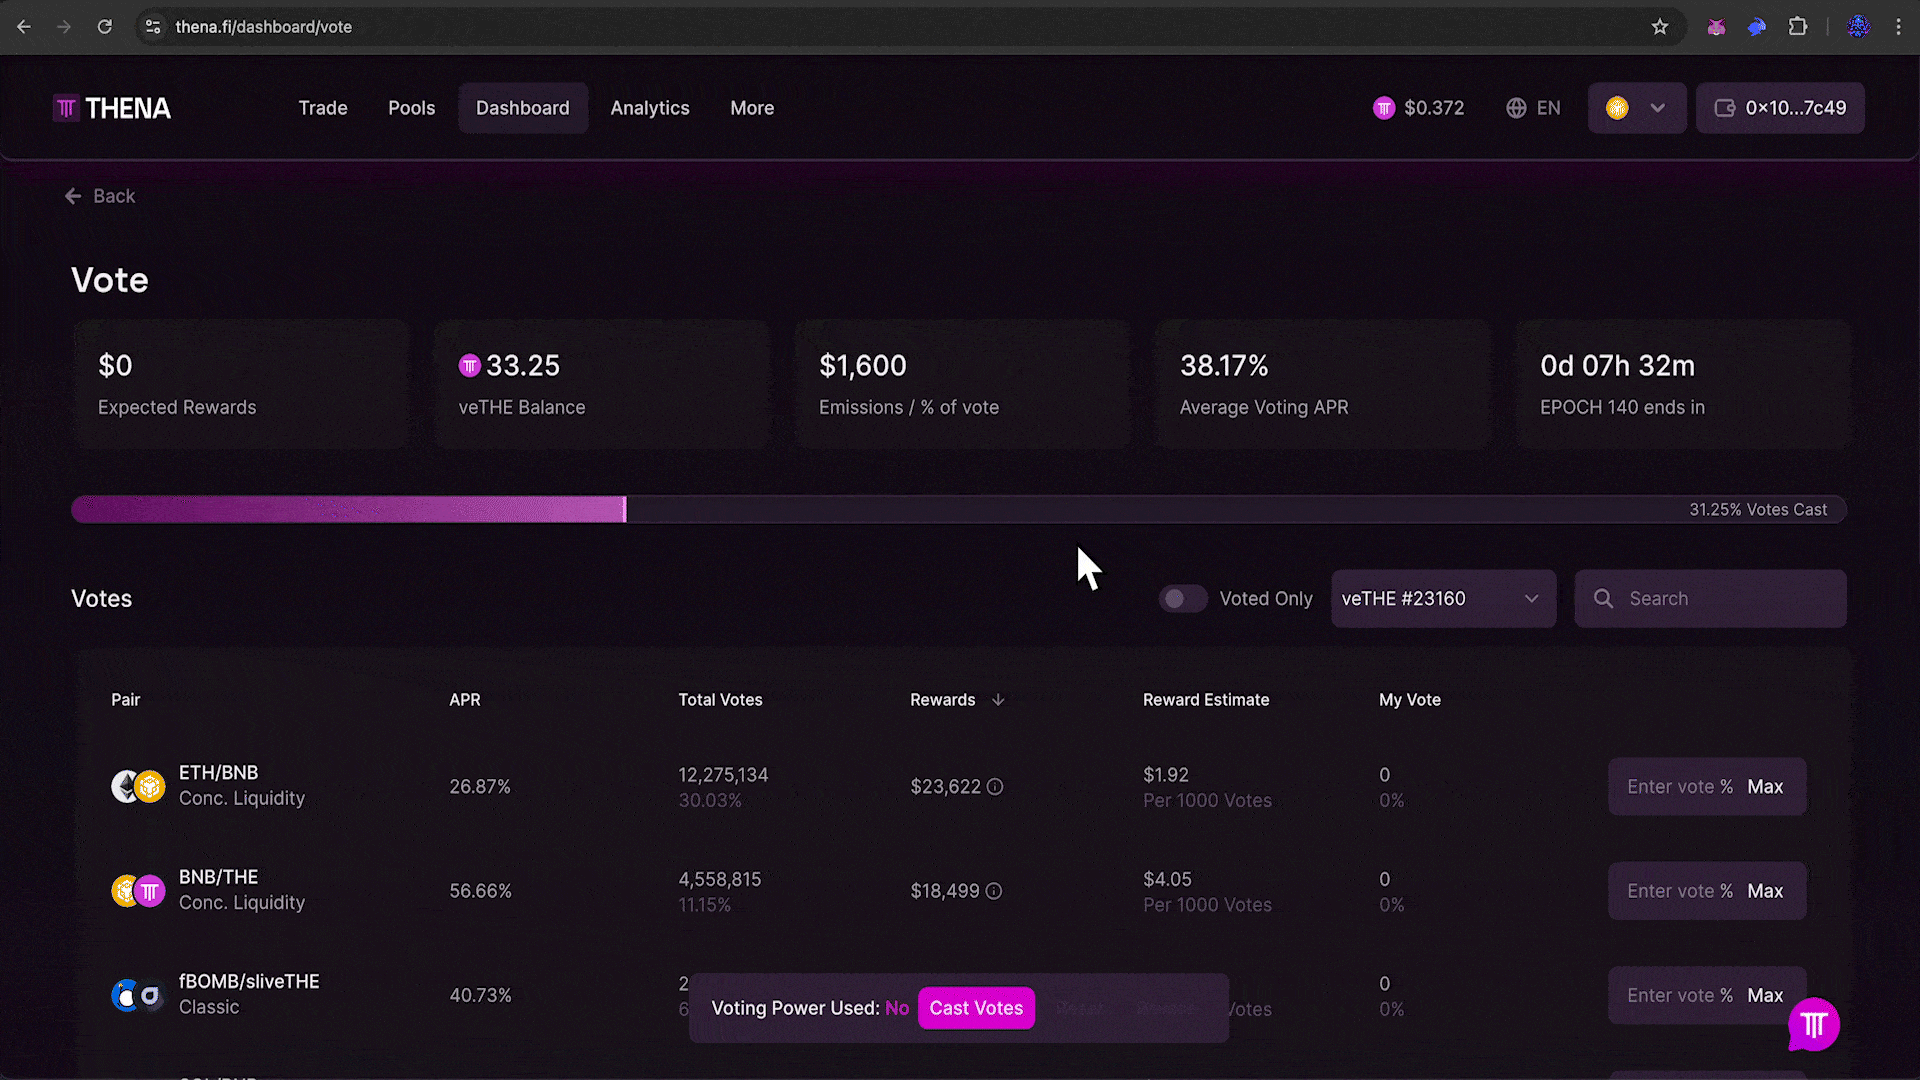Select the Dashboard tab
The height and width of the screenshot is (1080, 1920).
click(523, 108)
